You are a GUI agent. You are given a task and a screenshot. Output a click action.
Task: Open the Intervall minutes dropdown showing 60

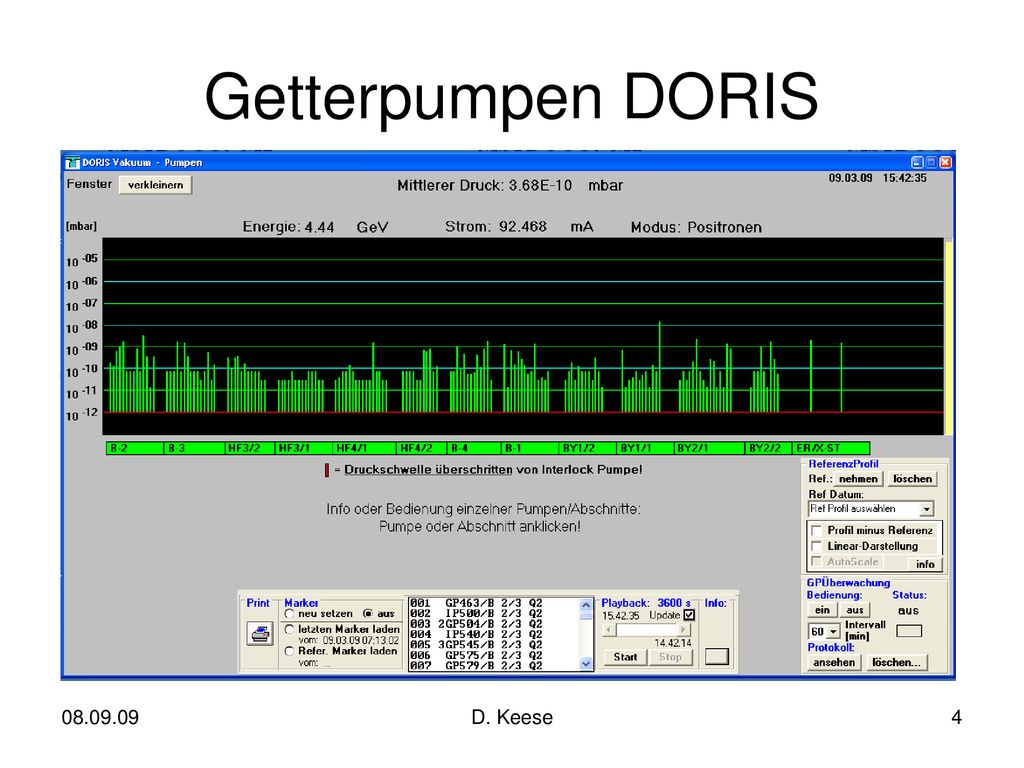click(833, 632)
